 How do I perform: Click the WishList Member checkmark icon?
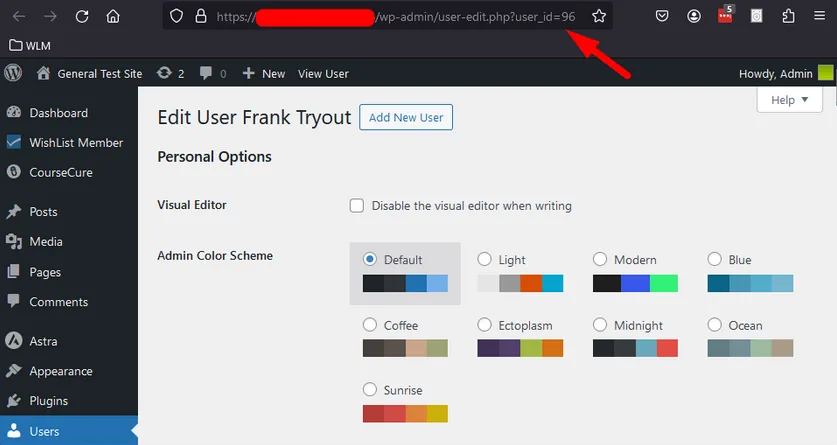click(14, 142)
